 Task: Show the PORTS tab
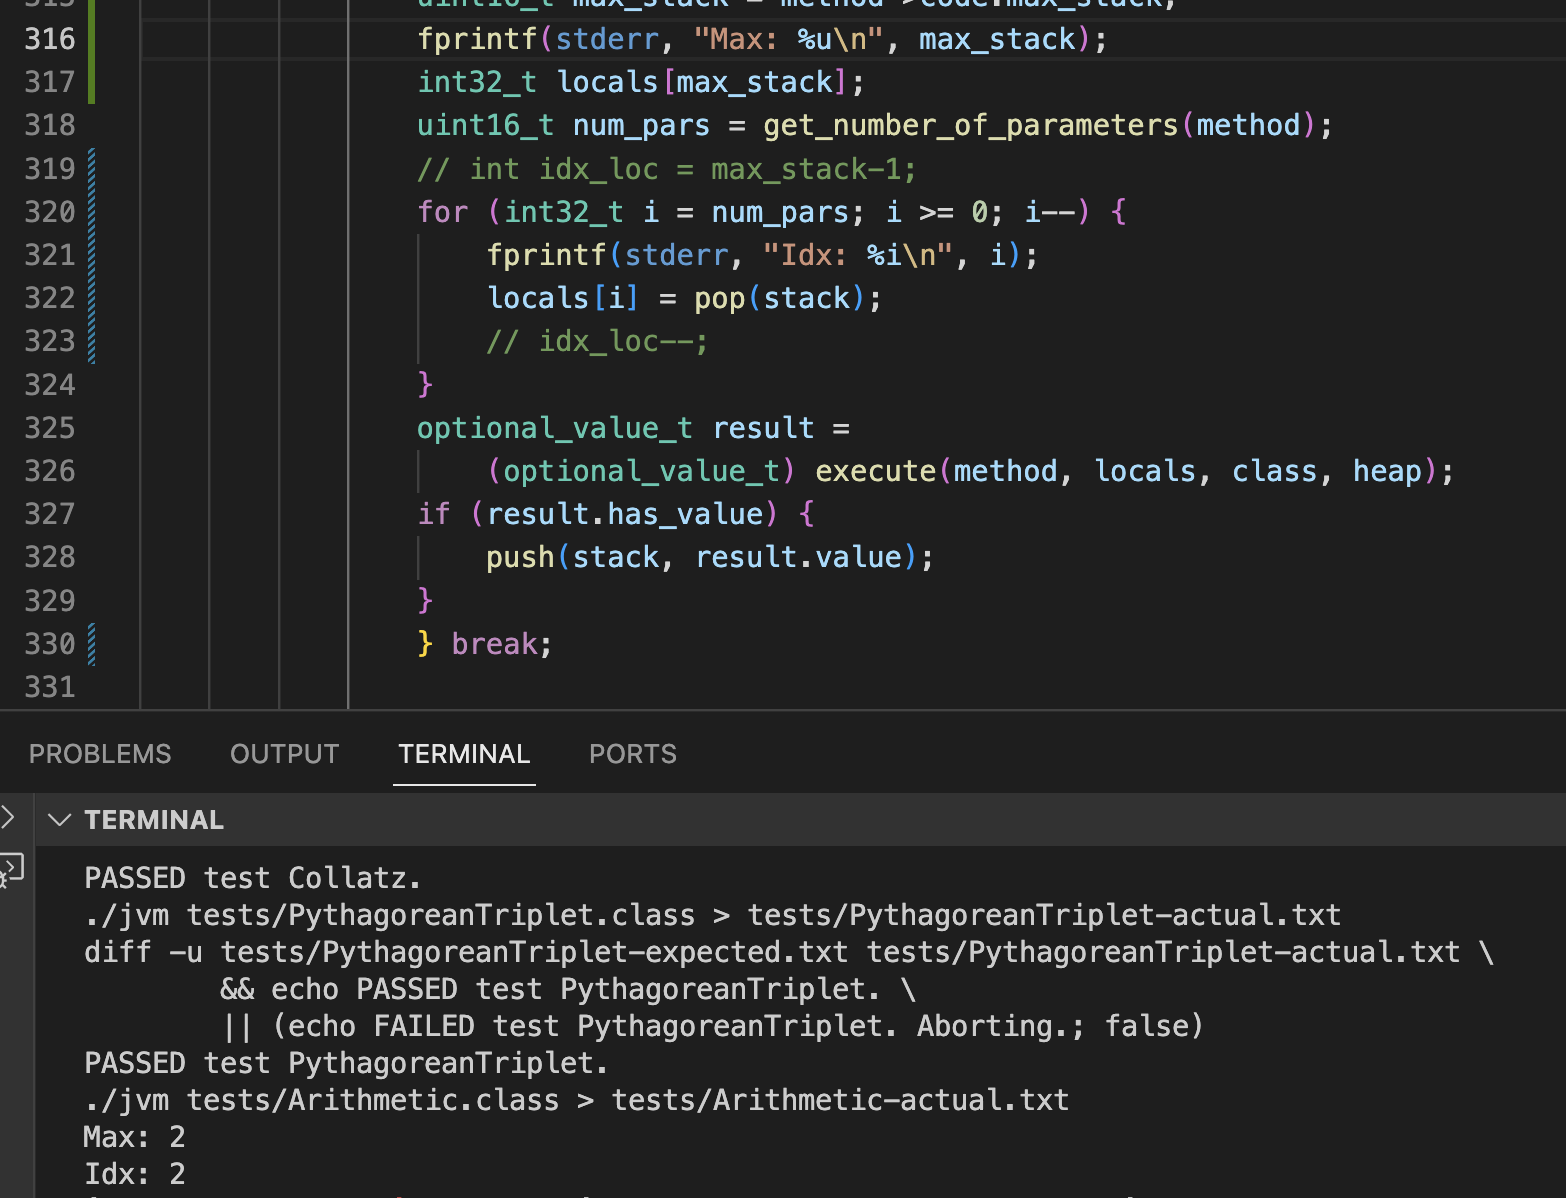(632, 754)
